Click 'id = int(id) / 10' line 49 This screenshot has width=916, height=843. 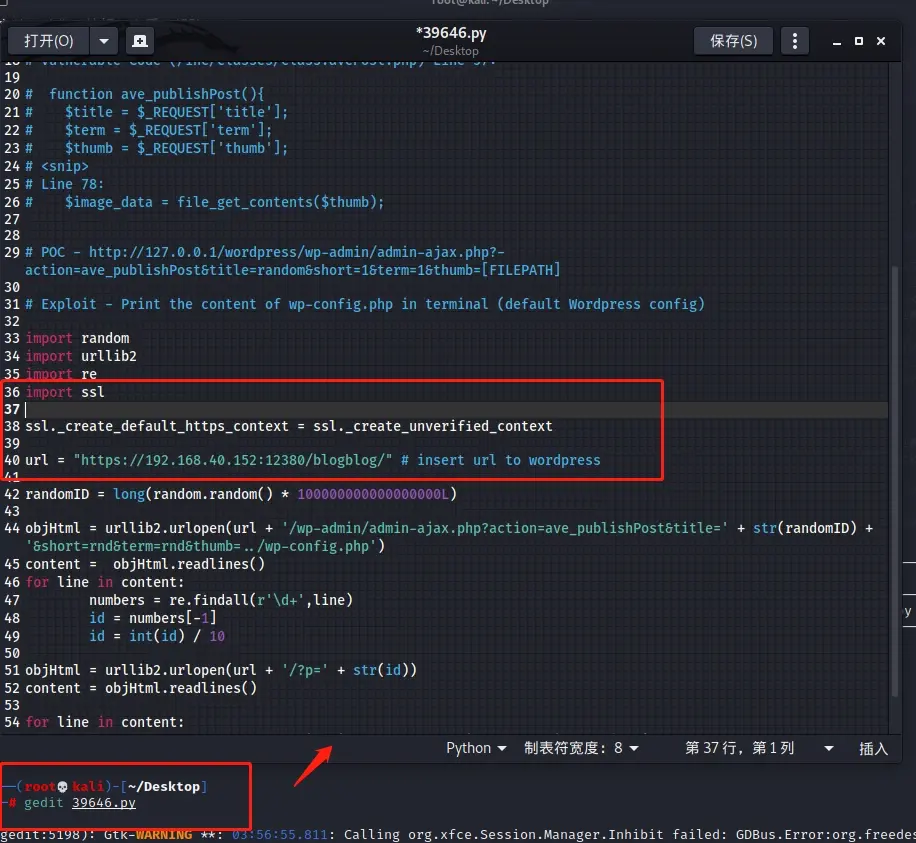(x=157, y=636)
